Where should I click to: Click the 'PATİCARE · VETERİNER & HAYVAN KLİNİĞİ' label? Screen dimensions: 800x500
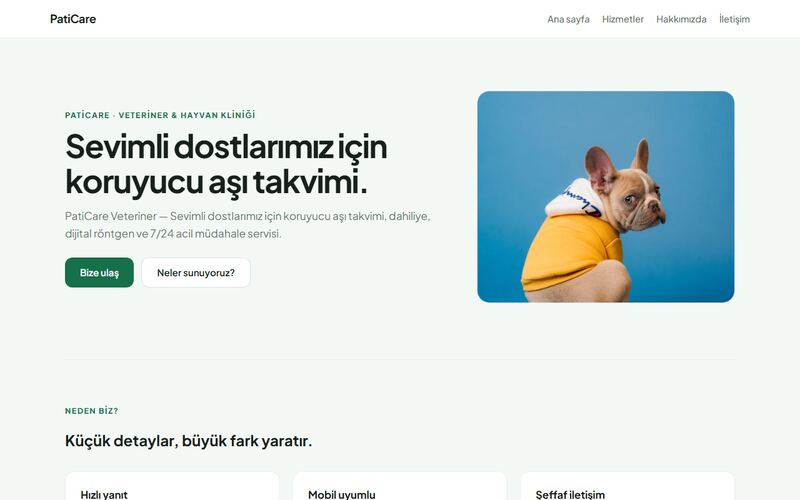160,115
